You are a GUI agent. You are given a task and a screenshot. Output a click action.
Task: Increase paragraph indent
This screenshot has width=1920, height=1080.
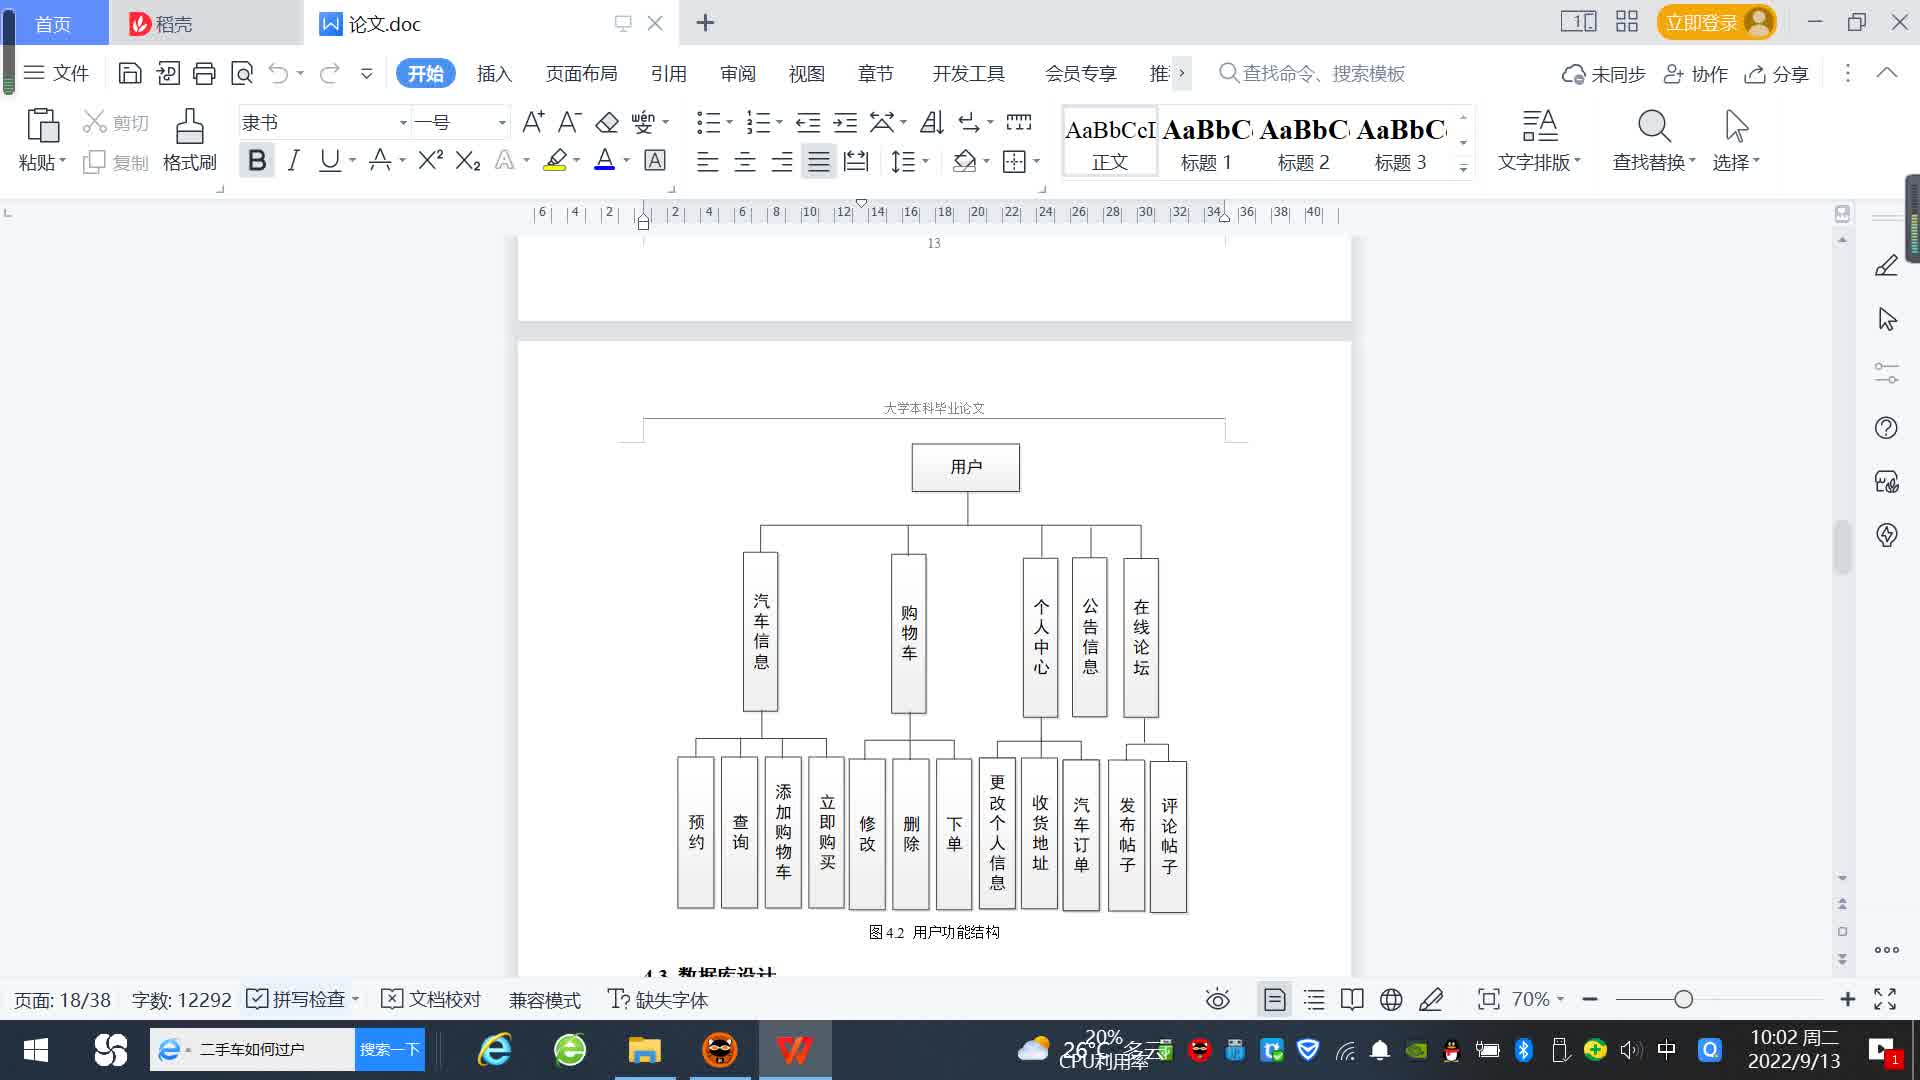click(x=845, y=122)
